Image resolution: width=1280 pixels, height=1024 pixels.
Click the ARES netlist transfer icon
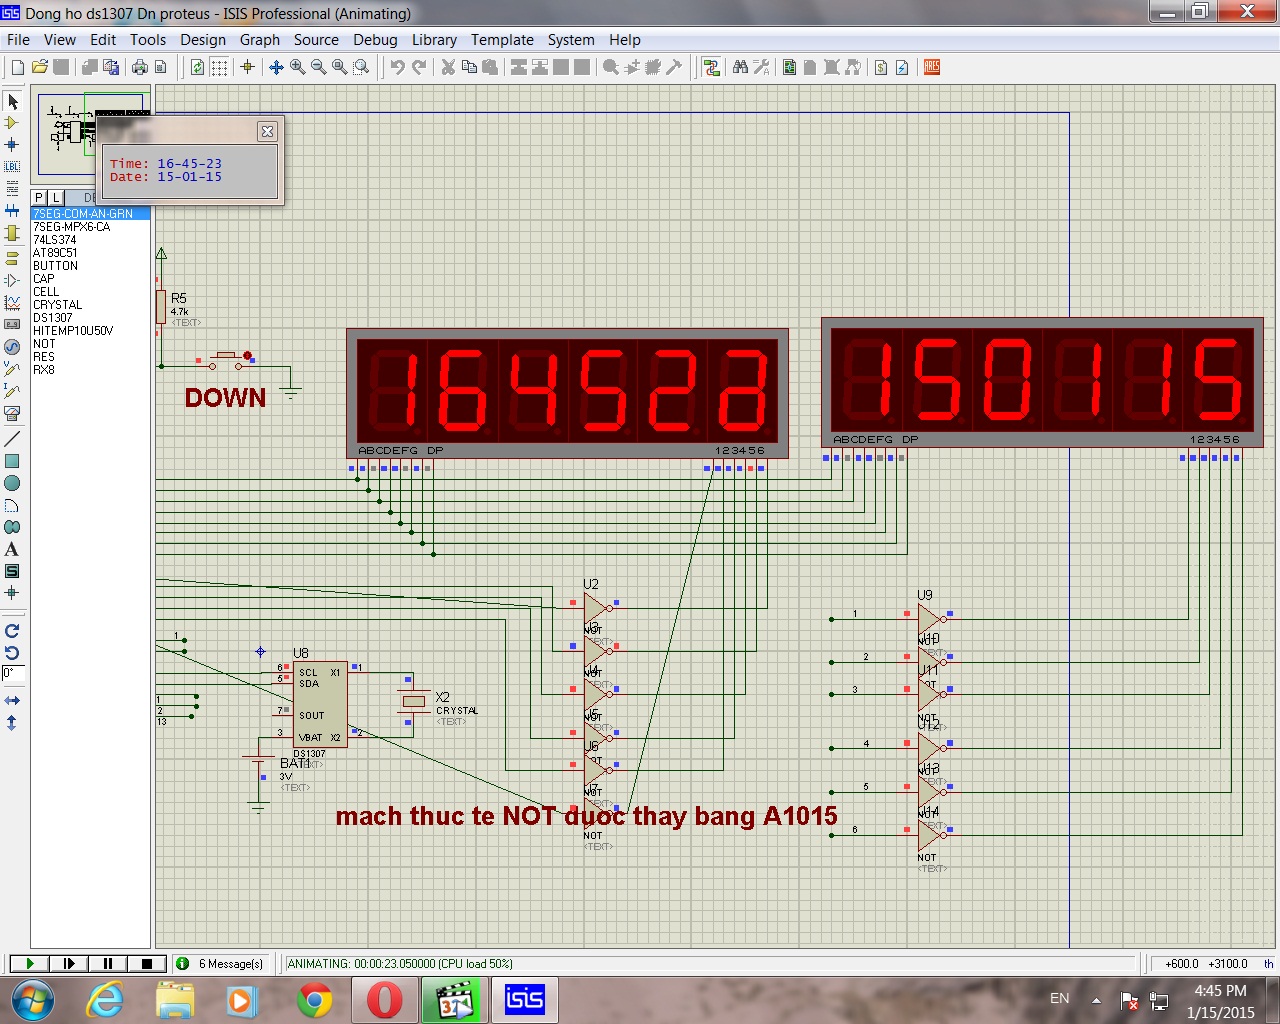[x=932, y=67]
